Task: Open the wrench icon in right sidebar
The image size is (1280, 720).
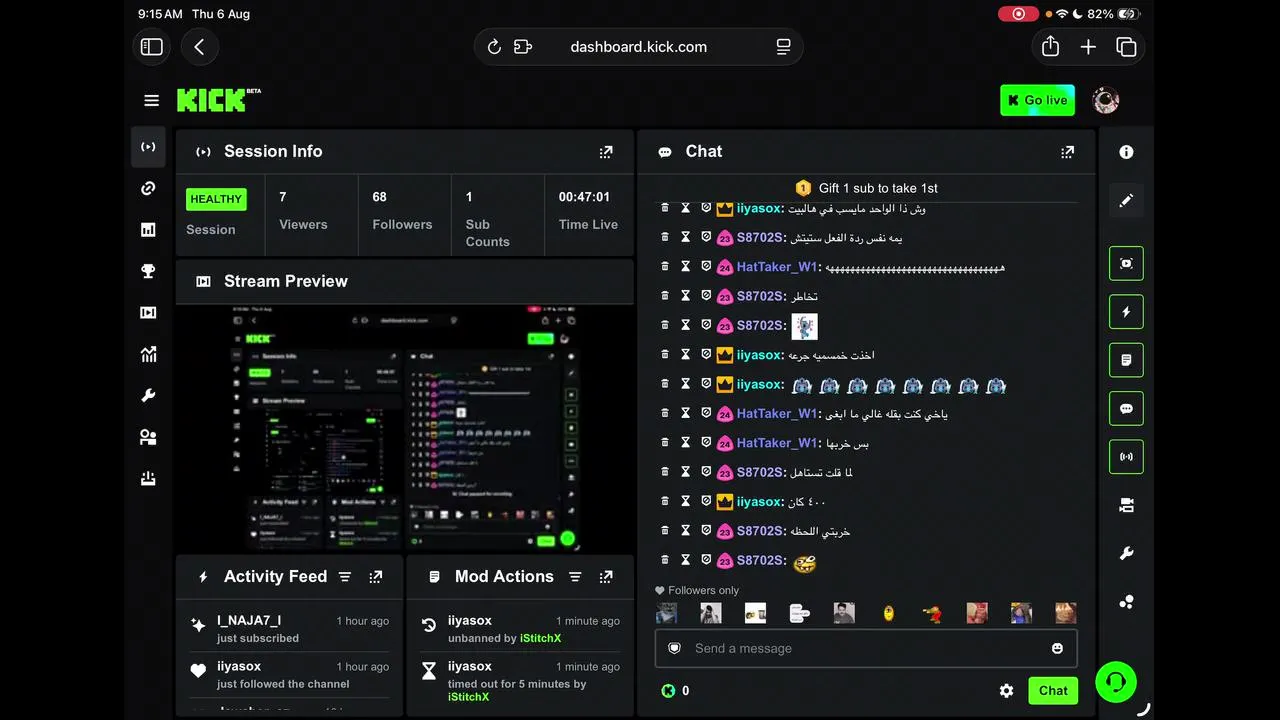Action: point(1126,554)
